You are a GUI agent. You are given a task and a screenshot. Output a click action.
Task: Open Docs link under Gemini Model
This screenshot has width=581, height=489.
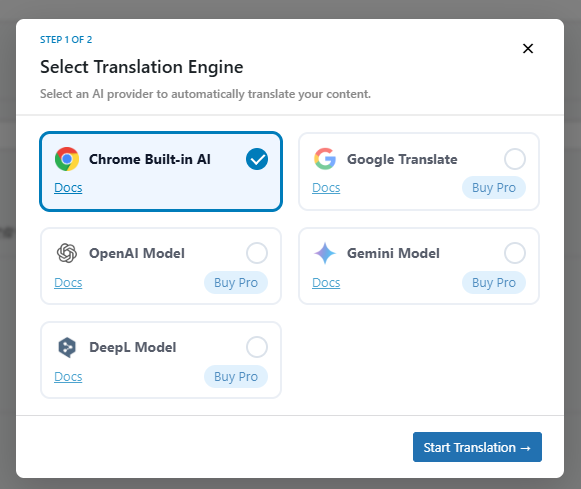point(326,283)
